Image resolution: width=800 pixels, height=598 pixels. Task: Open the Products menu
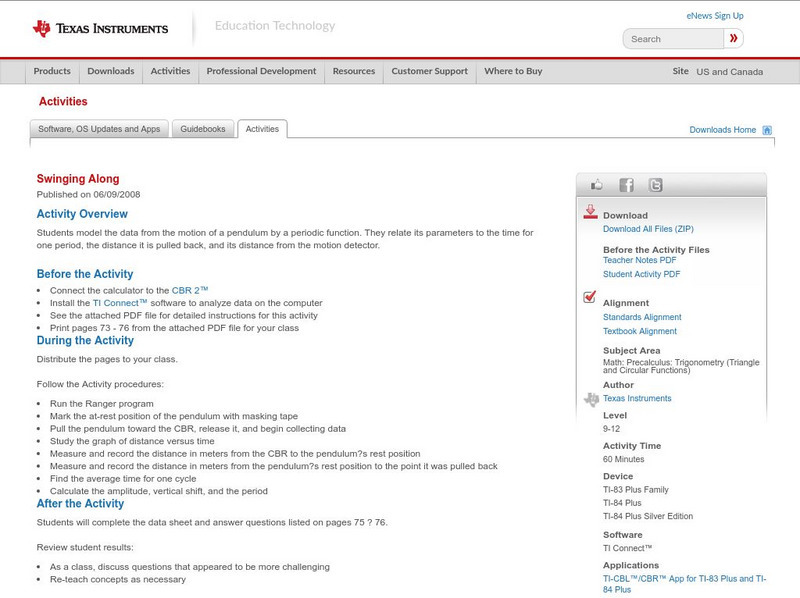(52, 71)
